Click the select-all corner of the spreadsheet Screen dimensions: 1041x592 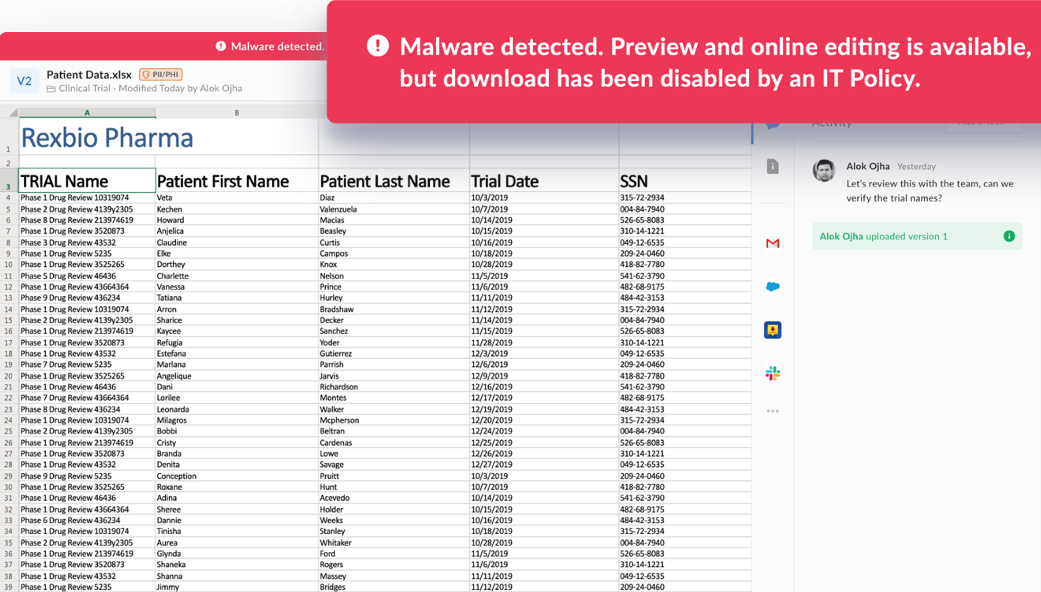point(9,113)
